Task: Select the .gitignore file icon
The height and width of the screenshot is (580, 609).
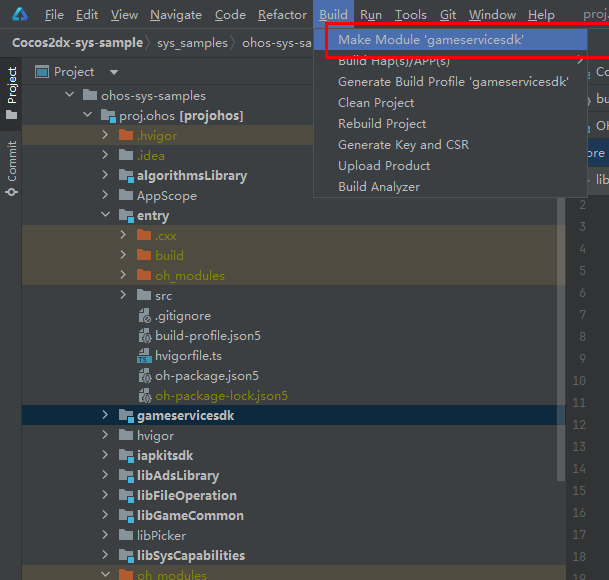Action: 144,315
